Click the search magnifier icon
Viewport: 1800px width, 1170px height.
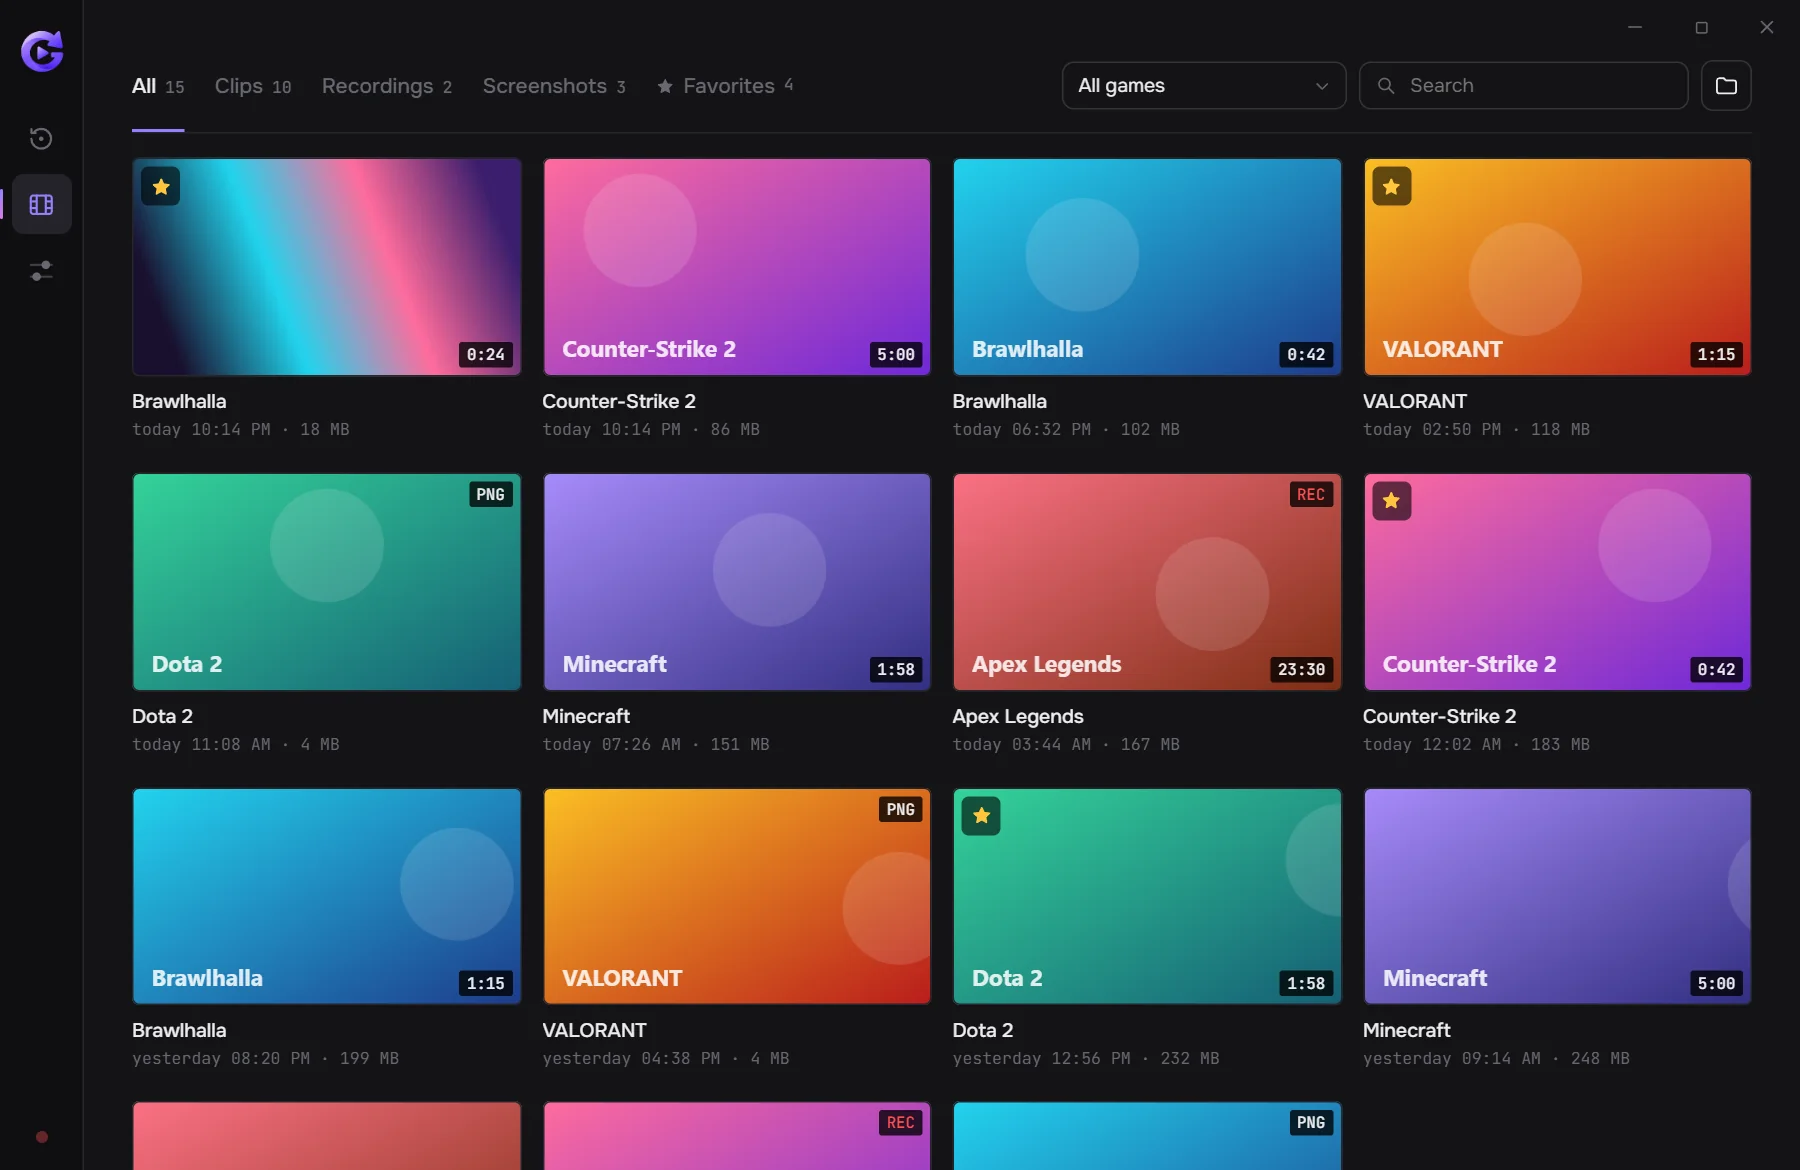[1386, 86]
